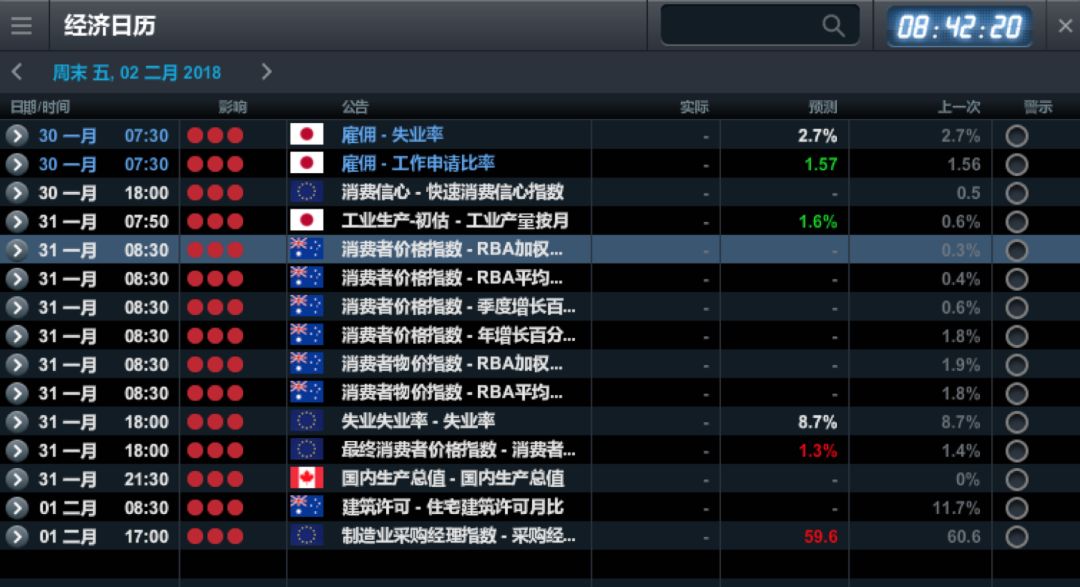Image resolution: width=1080 pixels, height=587 pixels.
Task: Sort by 上一次 column header
Action: pos(959,107)
